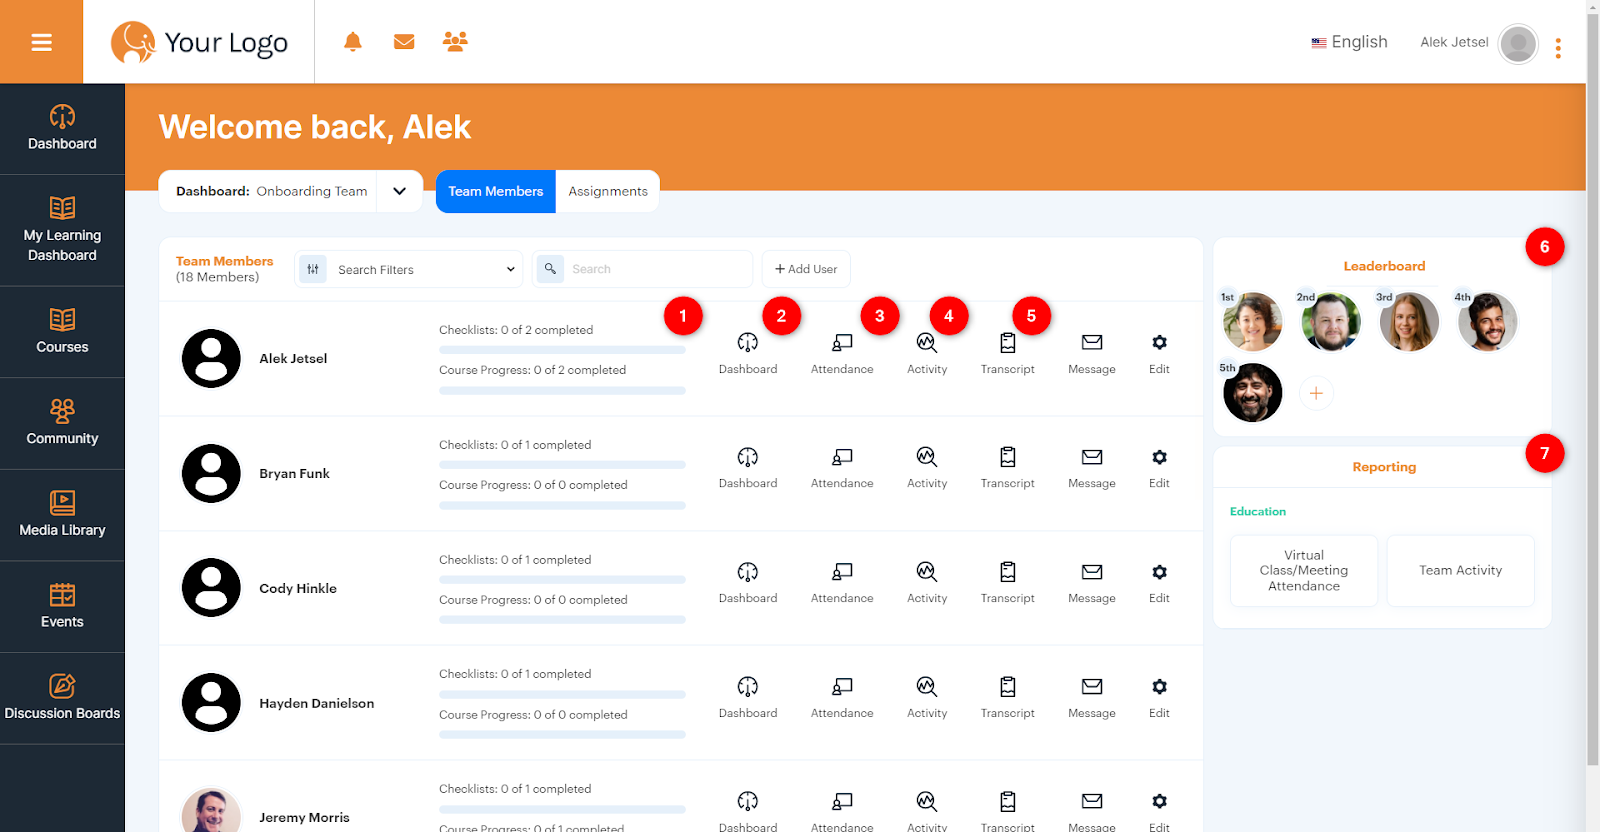
Task: Switch to the Assignments tab
Action: pos(607,191)
